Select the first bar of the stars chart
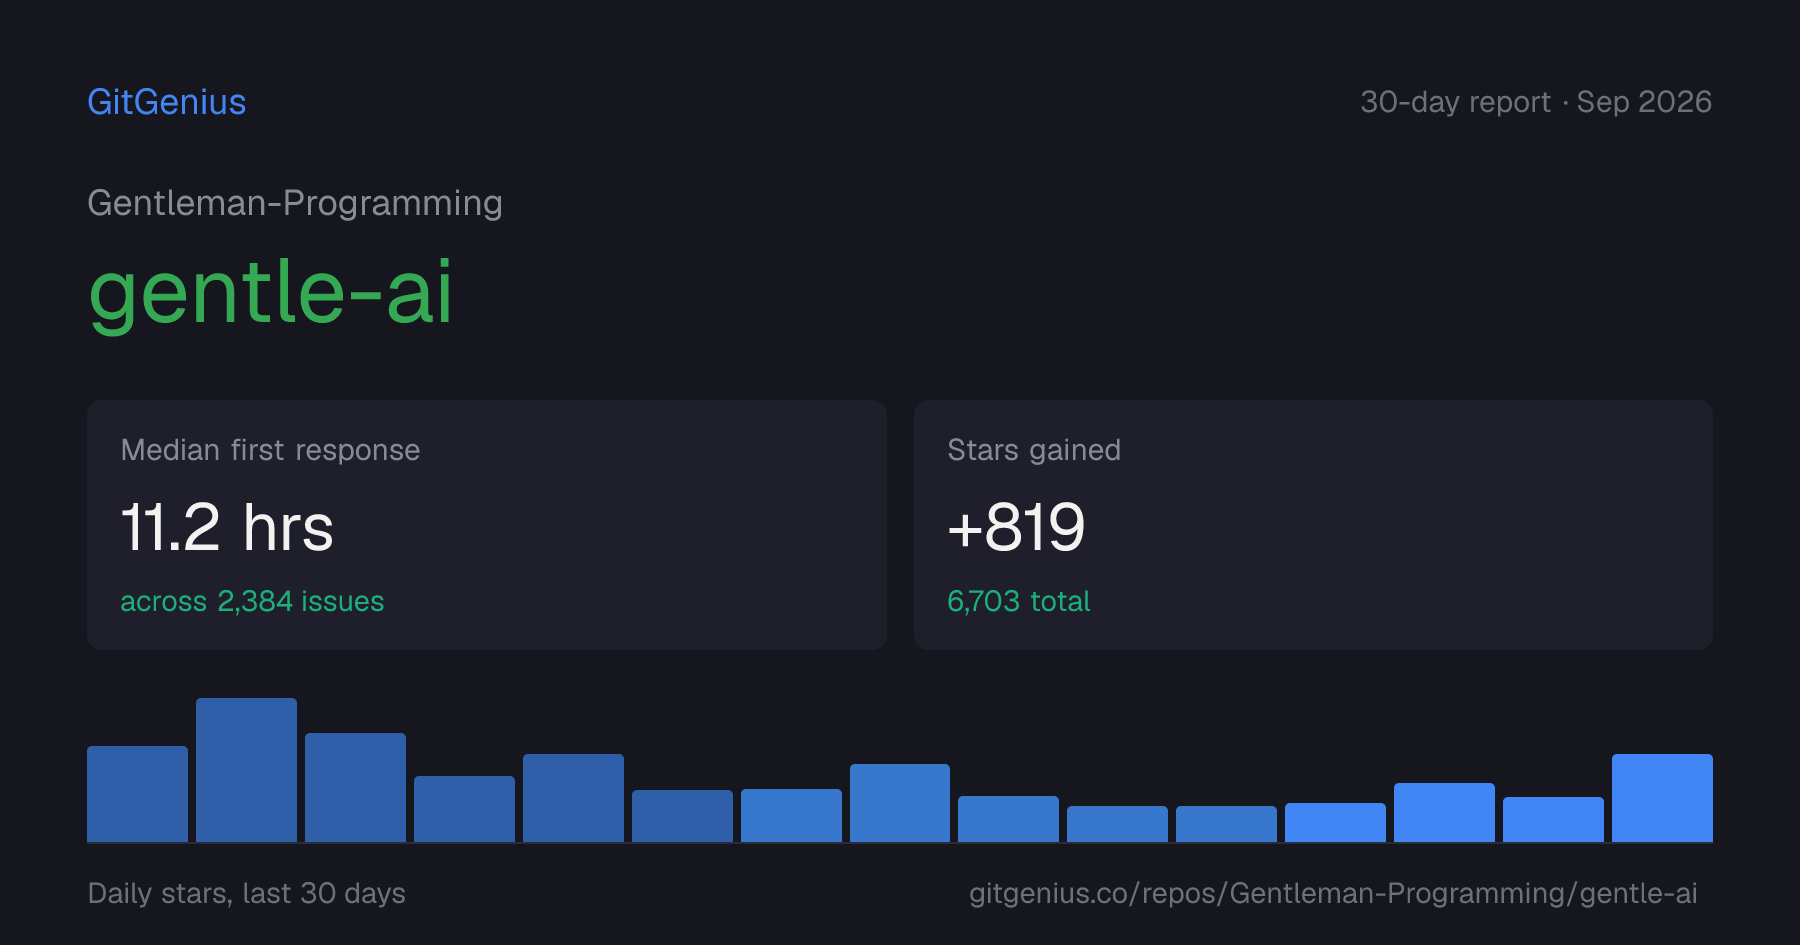This screenshot has height=945, width=1800. [137, 794]
